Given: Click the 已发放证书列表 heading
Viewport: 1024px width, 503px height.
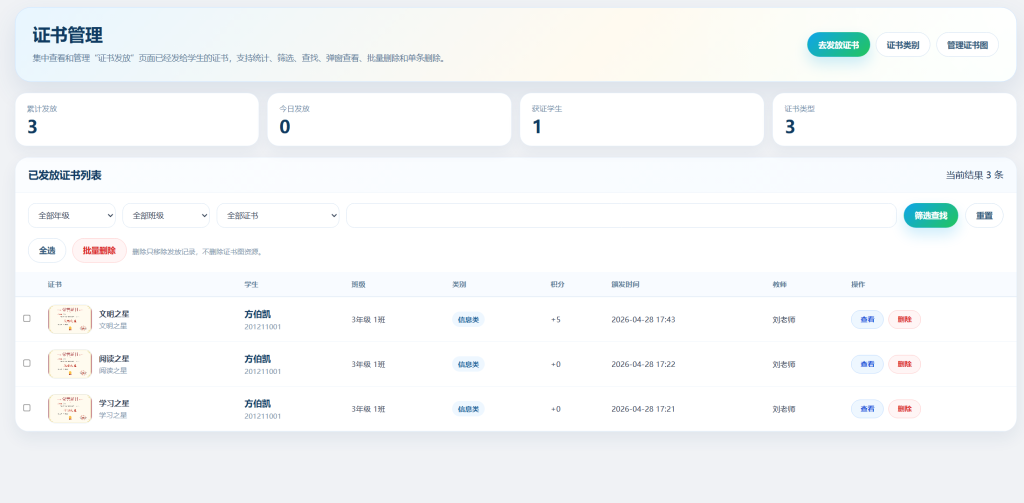Looking at the screenshot, I should (x=65, y=175).
